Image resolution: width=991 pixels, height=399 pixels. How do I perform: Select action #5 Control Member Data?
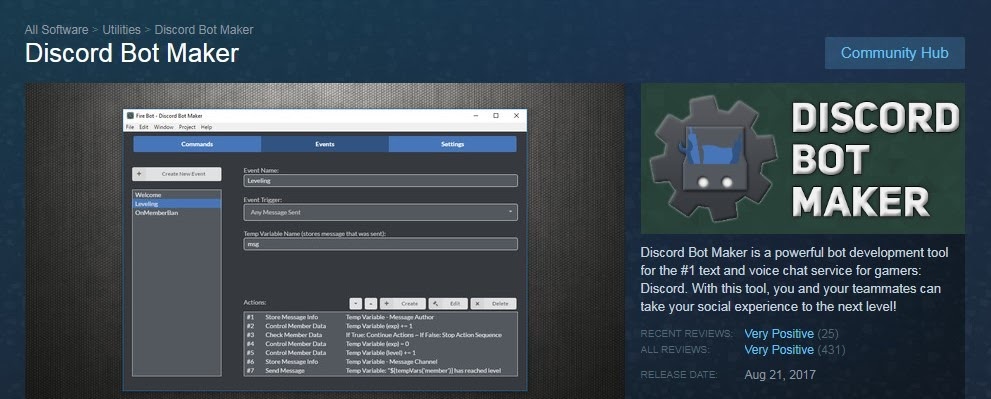pos(380,352)
